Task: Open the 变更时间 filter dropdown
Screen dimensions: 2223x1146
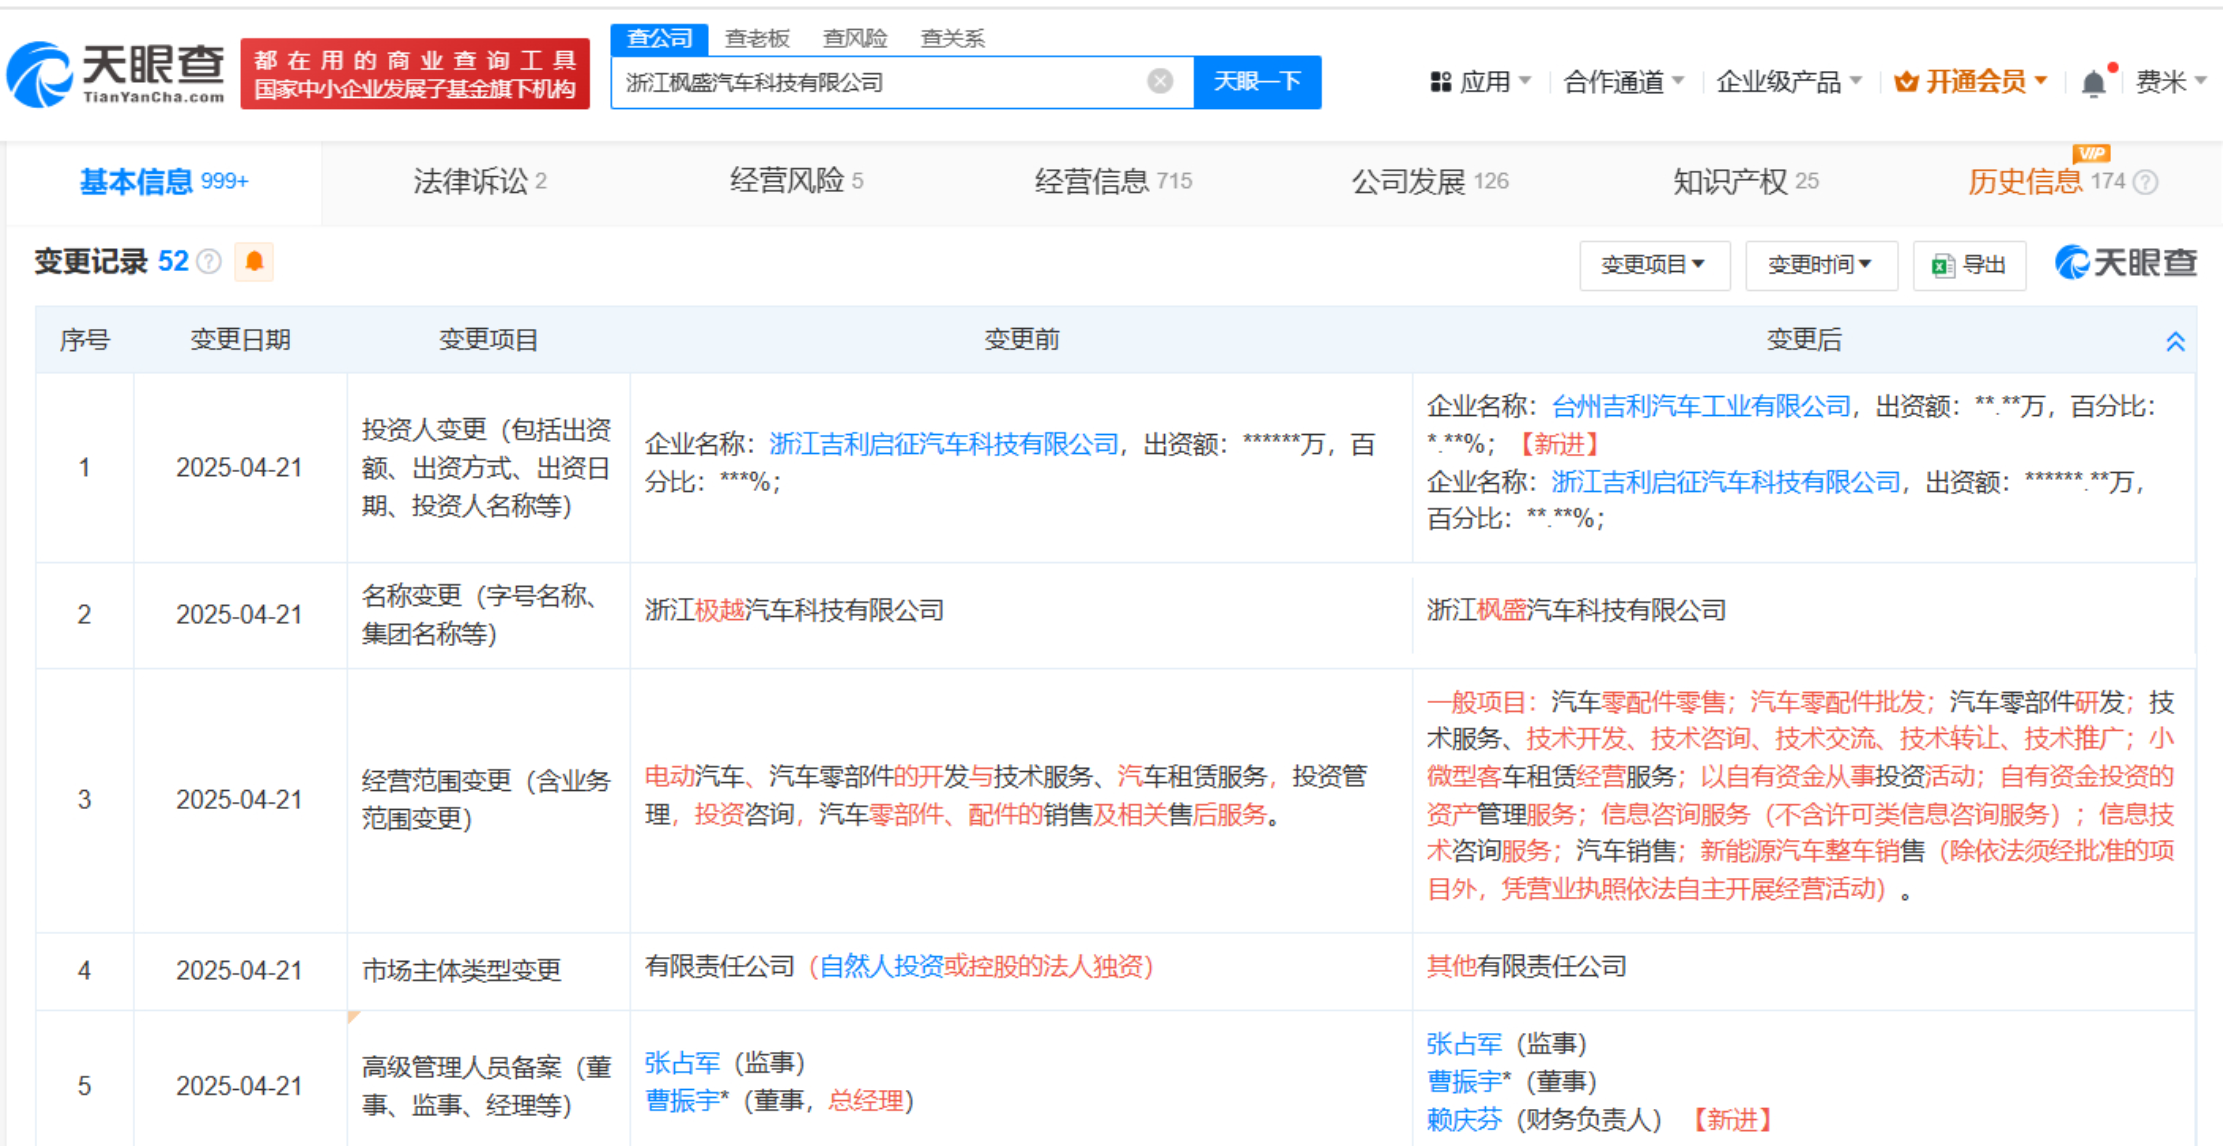Action: point(1821,265)
